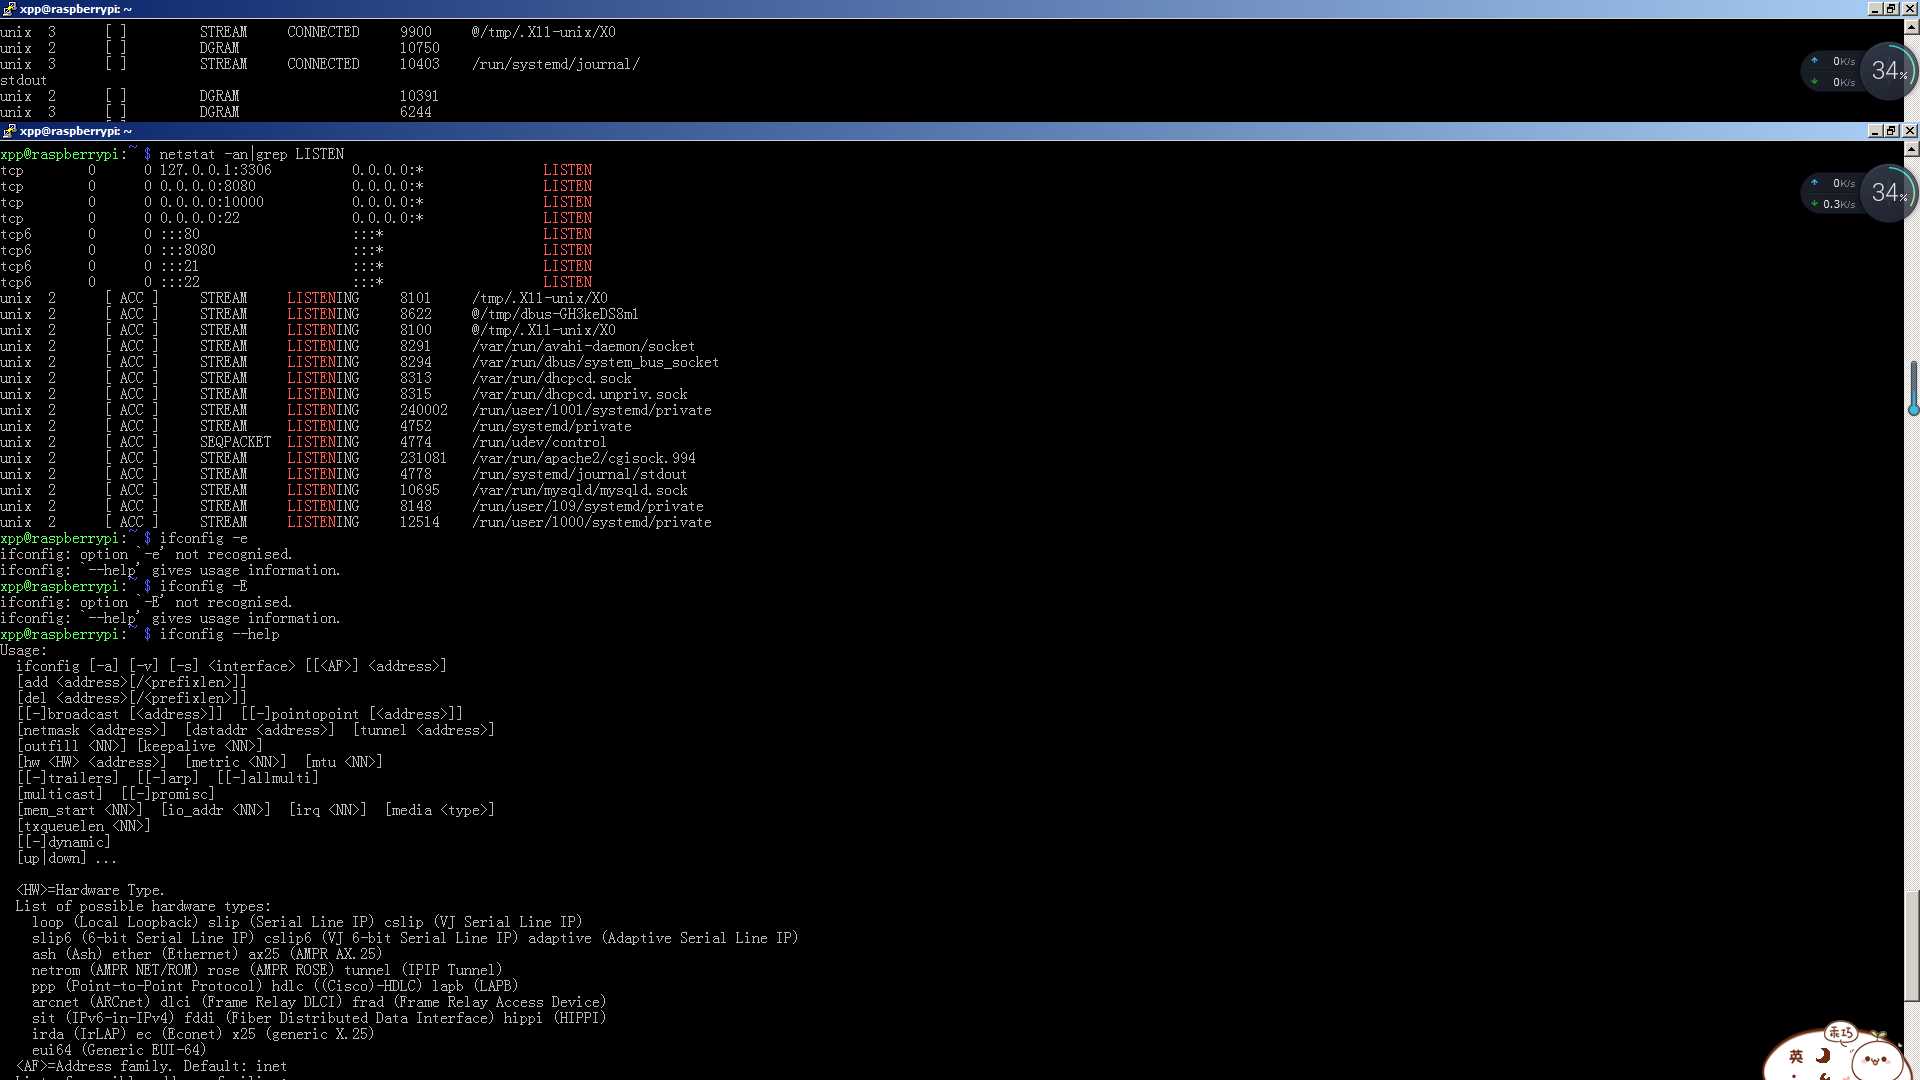Click on the LISTEN status label tcp line
The image size is (1920, 1080).
567,170
